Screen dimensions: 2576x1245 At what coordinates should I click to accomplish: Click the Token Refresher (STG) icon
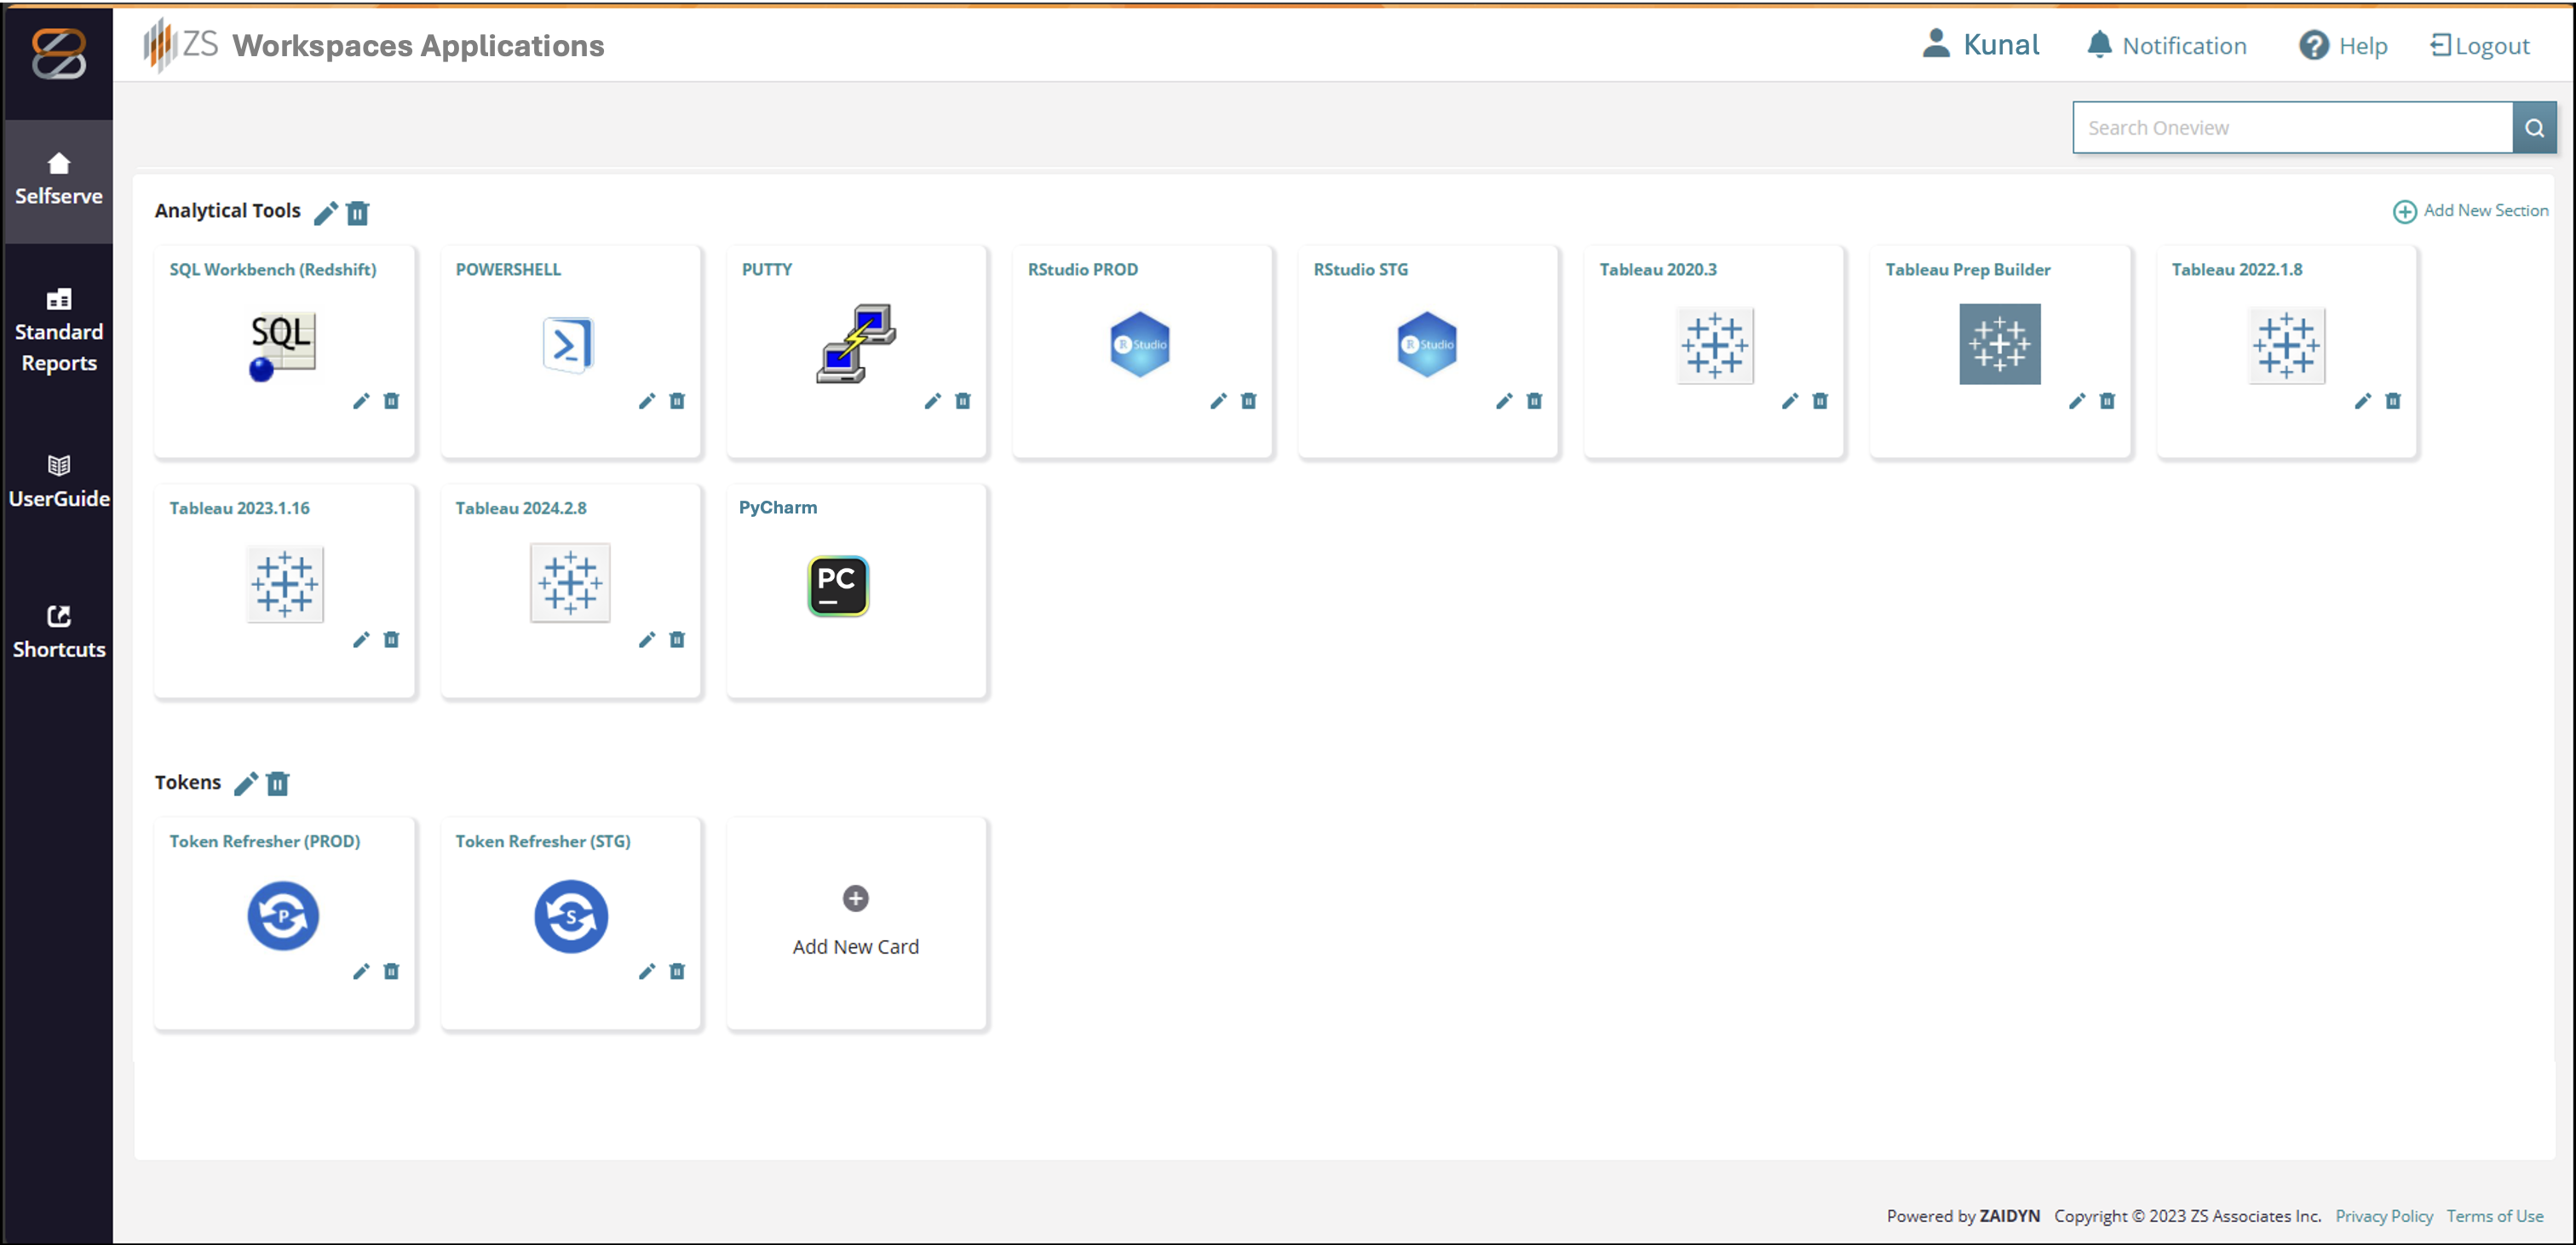point(570,915)
